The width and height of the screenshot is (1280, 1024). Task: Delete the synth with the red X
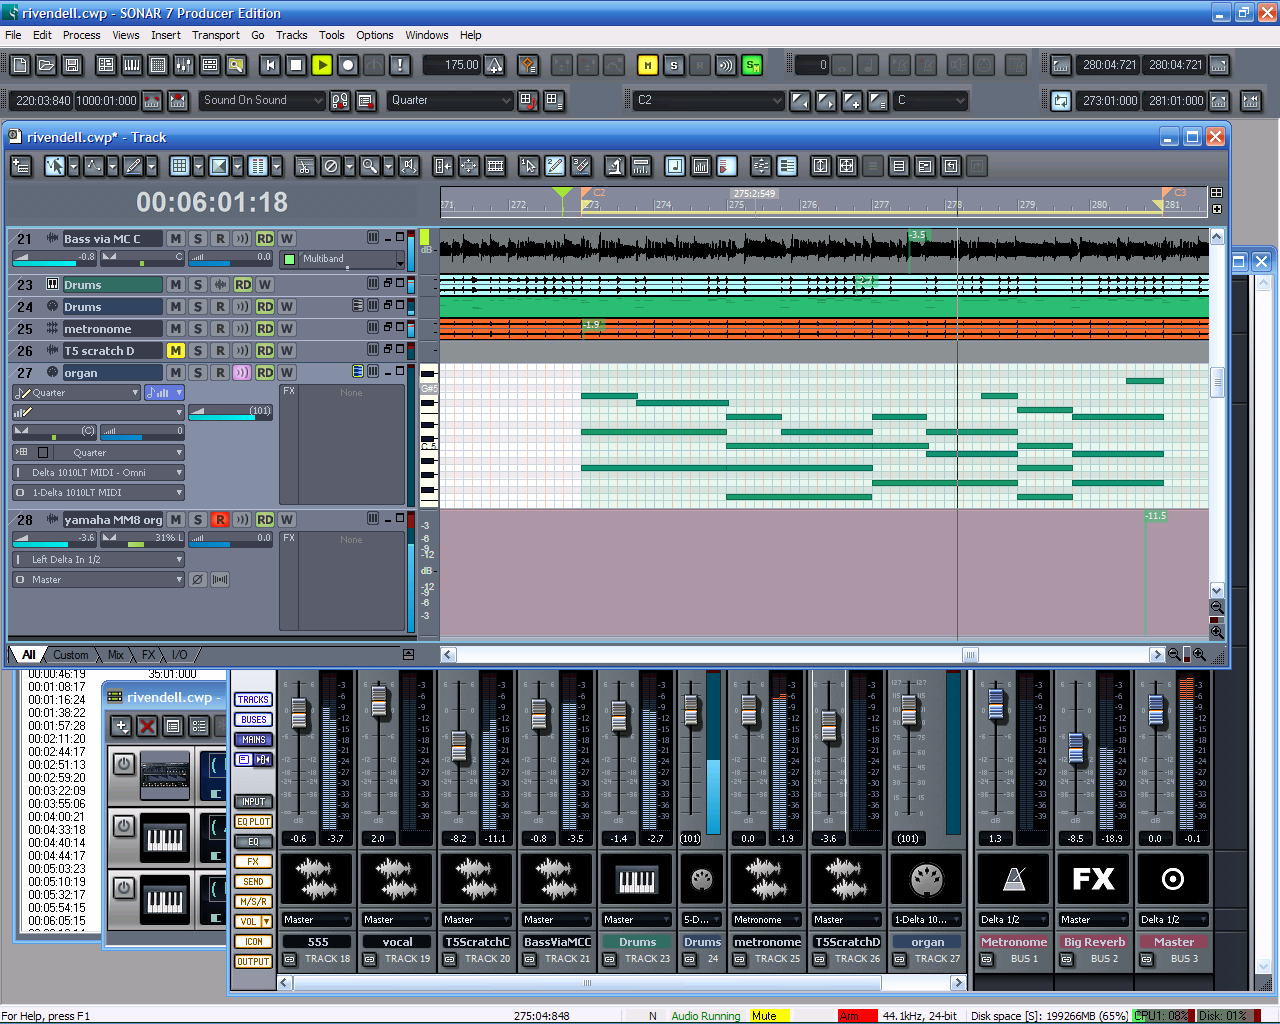(x=147, y=726)
